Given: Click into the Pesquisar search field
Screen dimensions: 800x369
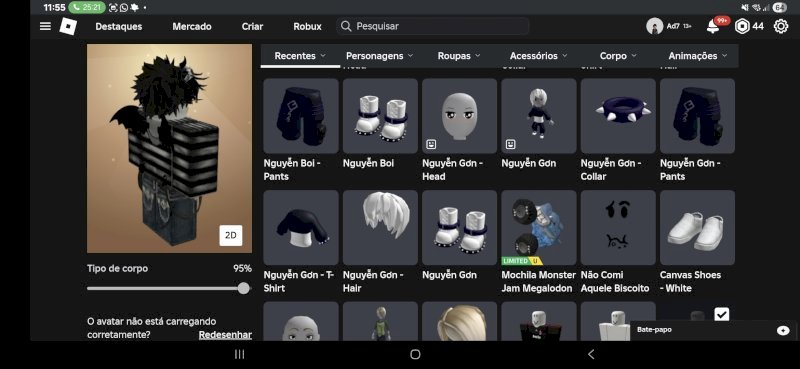Looking at the screenshot, I should (432, 26).
